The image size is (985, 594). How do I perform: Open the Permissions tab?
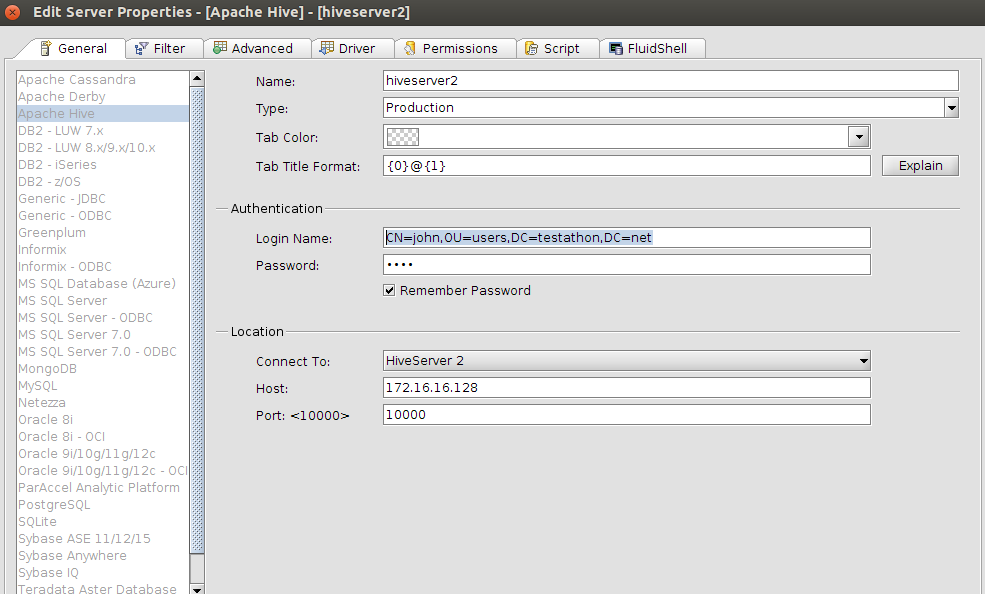coord(455,48)
